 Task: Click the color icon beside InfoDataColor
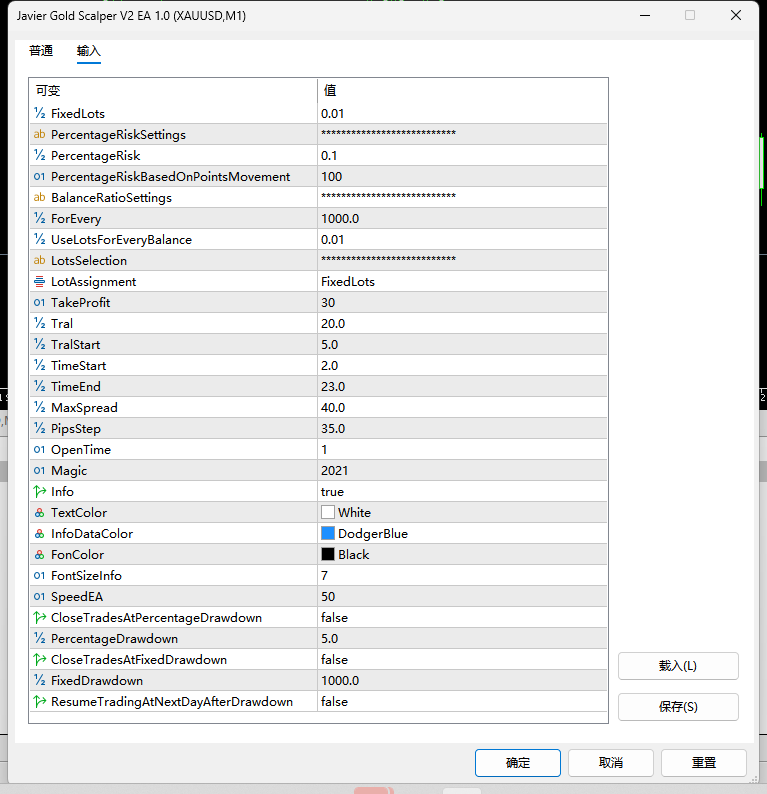[x=39, y=534]
